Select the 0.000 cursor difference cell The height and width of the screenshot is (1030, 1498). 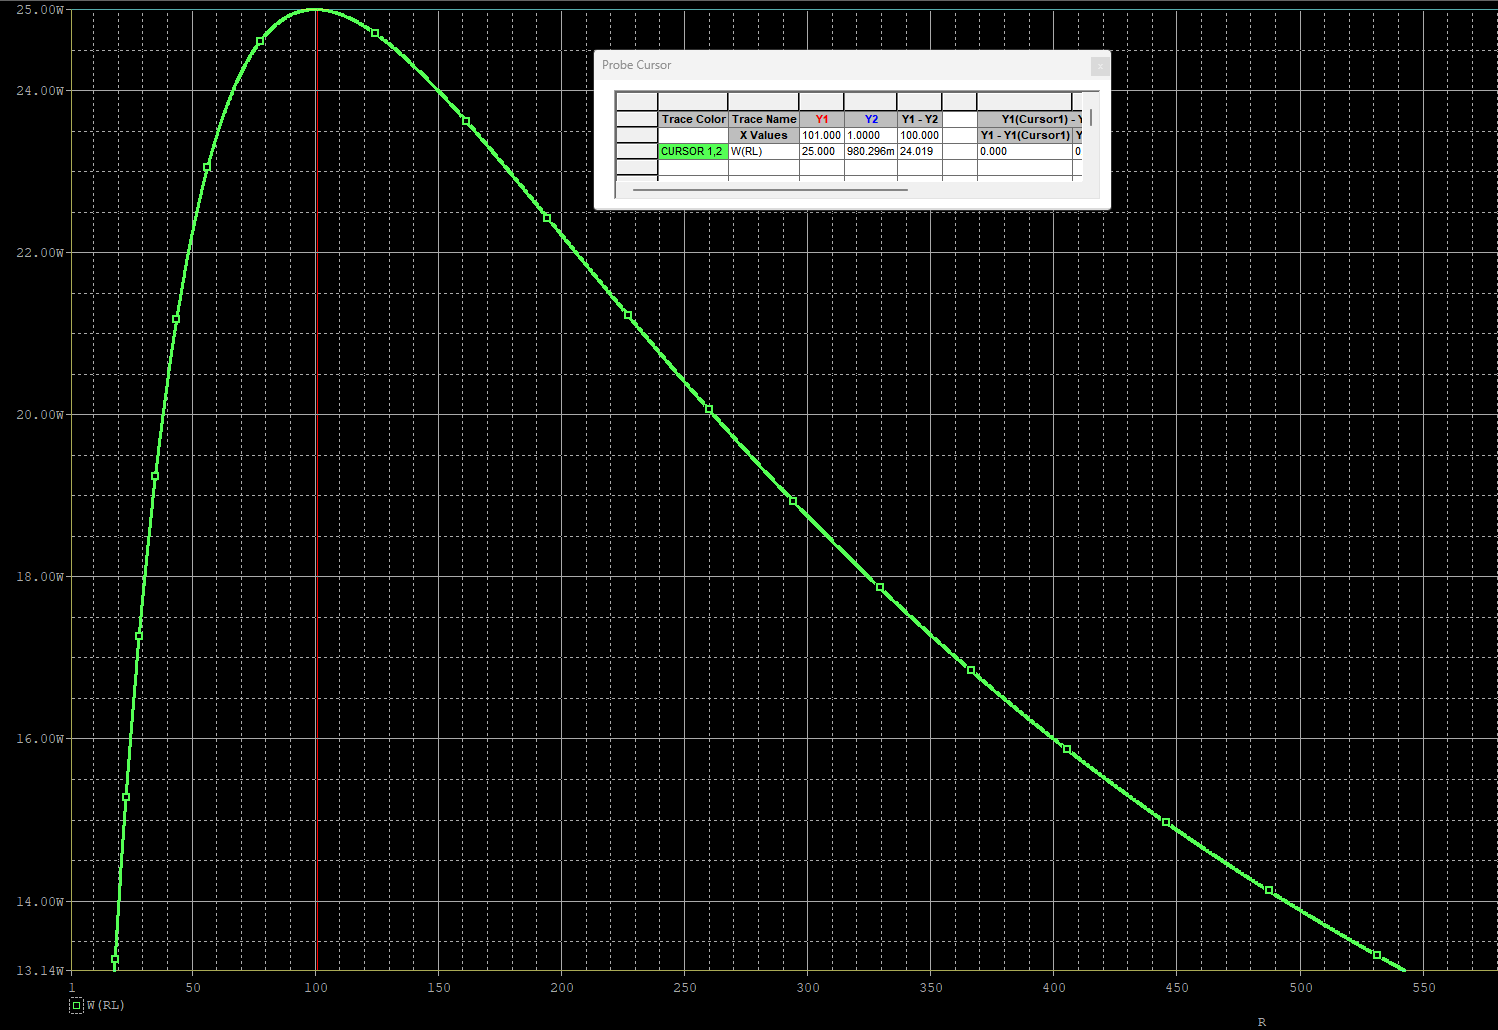point(1024,151)
